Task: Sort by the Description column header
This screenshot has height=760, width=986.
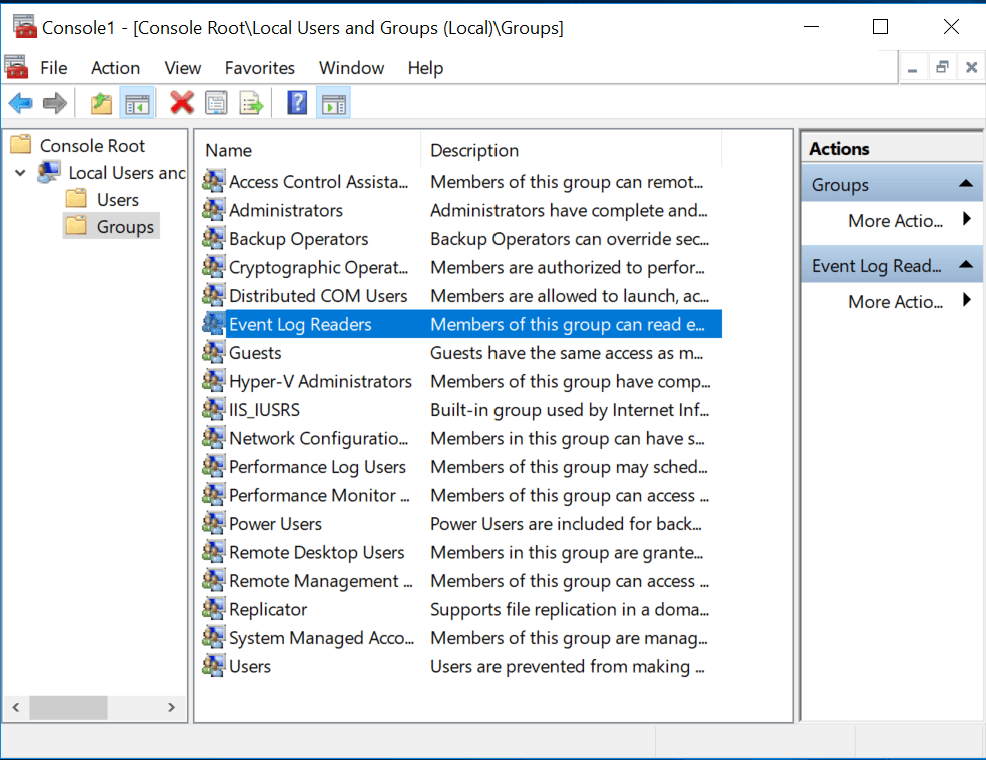Action: 475,151
